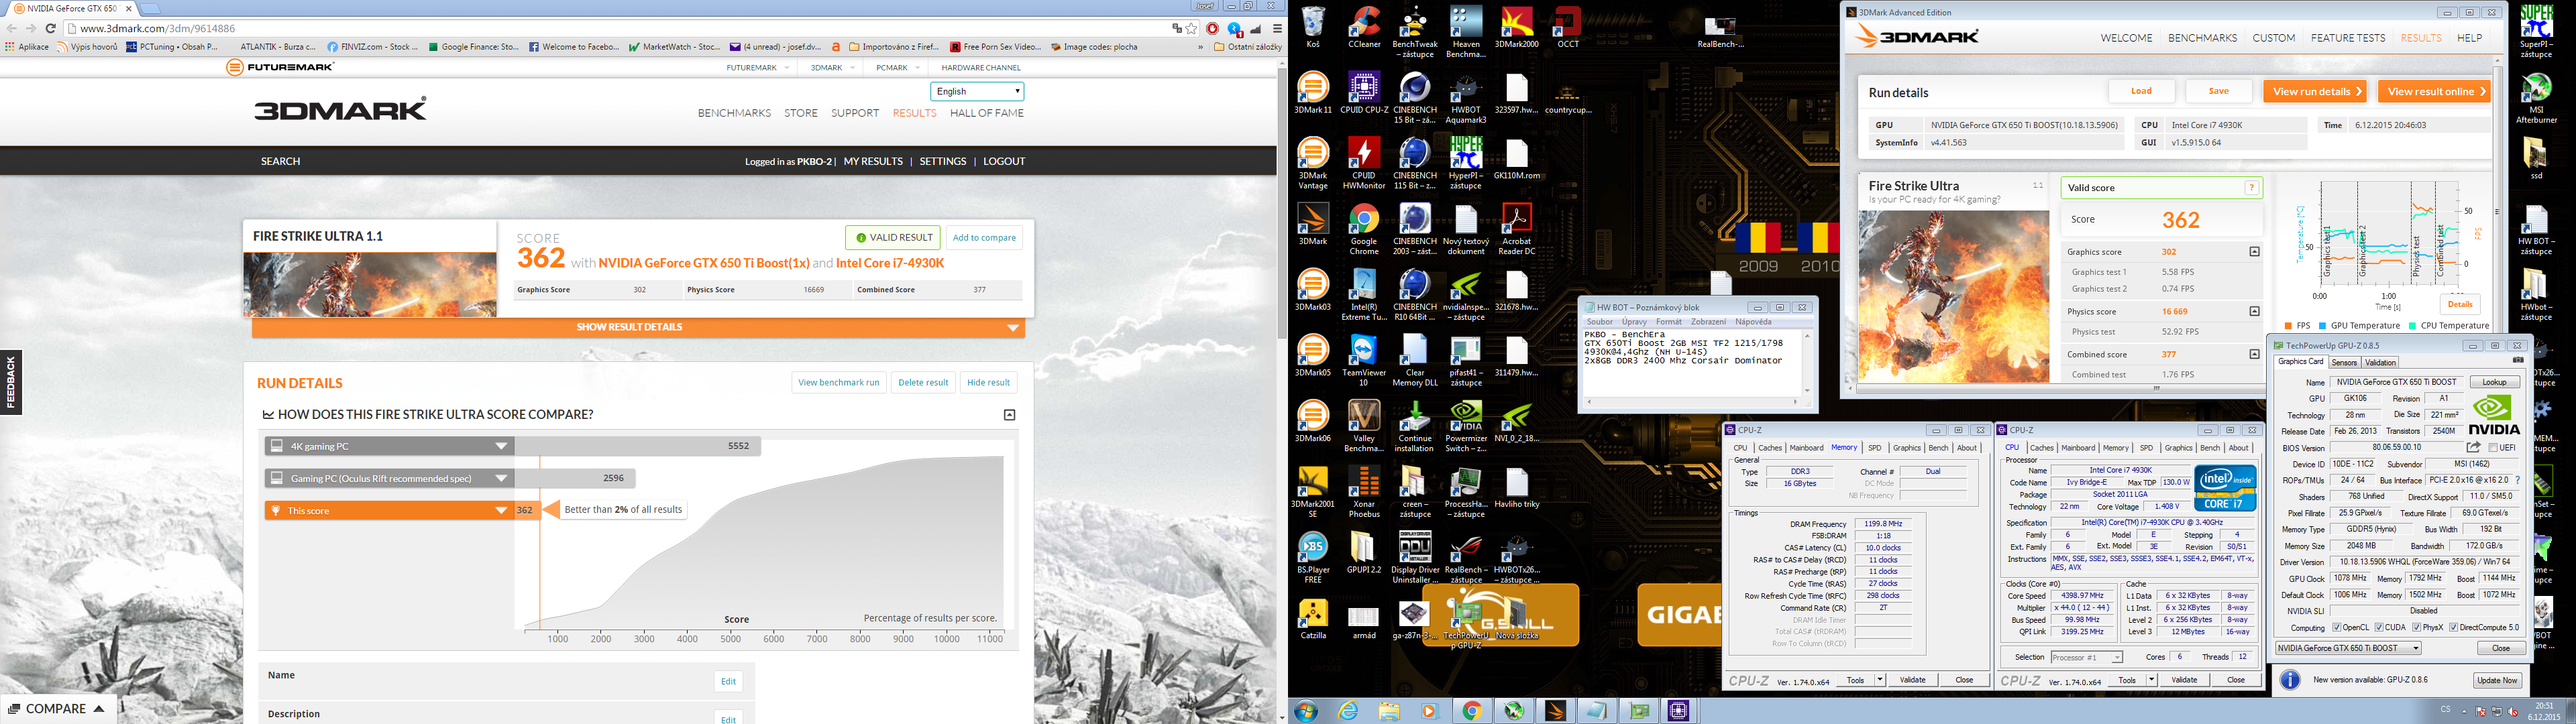Click the Delete result button
The image size is (2576, 724).
coord(922,382)
